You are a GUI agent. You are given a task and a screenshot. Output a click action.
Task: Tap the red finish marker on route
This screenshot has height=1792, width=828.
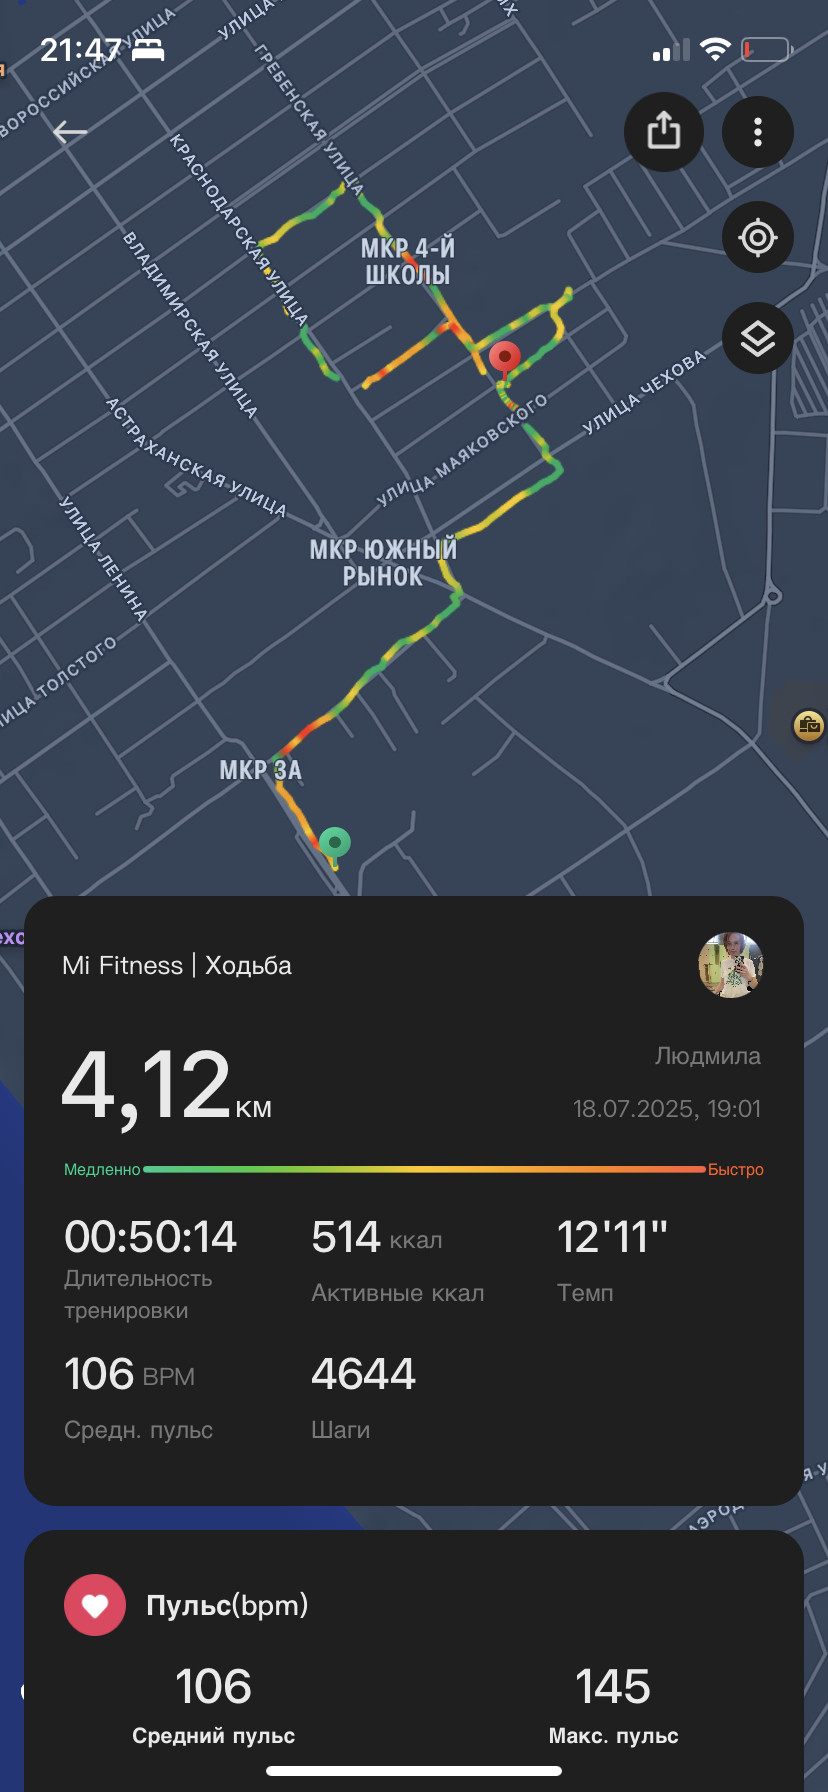(x=505, y=360)
